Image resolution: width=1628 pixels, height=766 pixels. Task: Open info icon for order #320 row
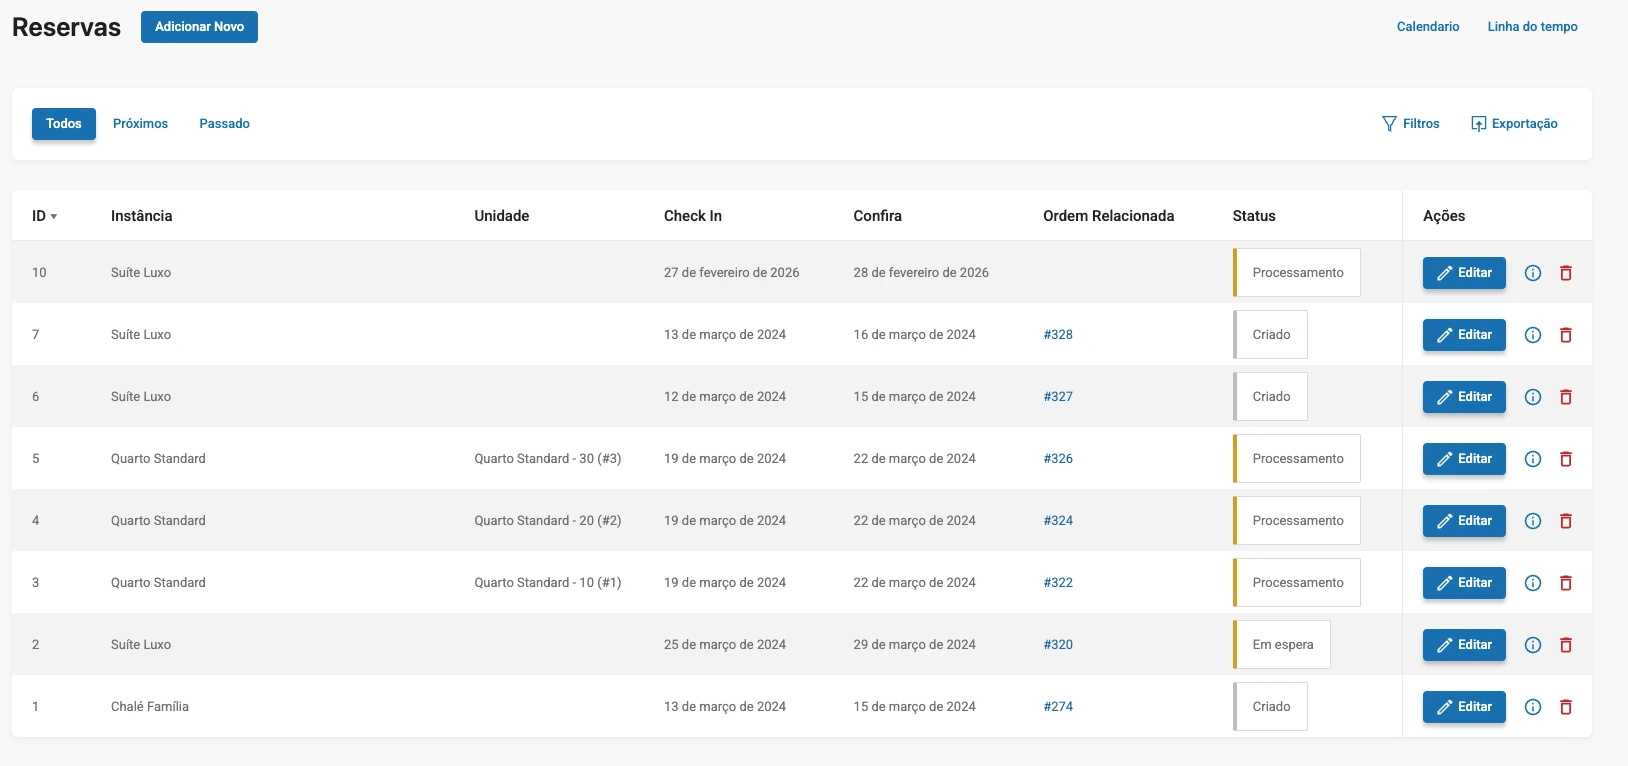1533,645
